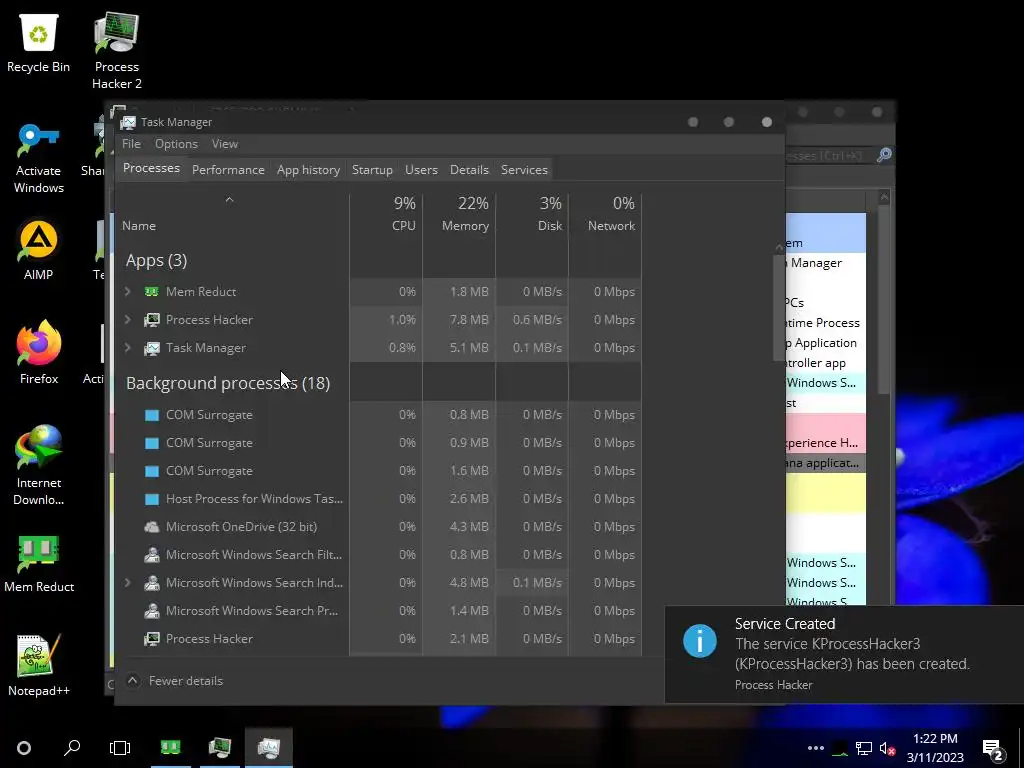Switch to the Services tab
Image resolution: width=1024 pixels, height=768 pixels.
coord(524,170)
